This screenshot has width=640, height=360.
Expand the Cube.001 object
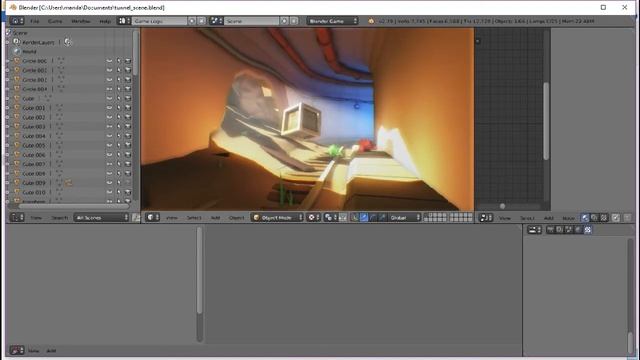coord(7,108)
